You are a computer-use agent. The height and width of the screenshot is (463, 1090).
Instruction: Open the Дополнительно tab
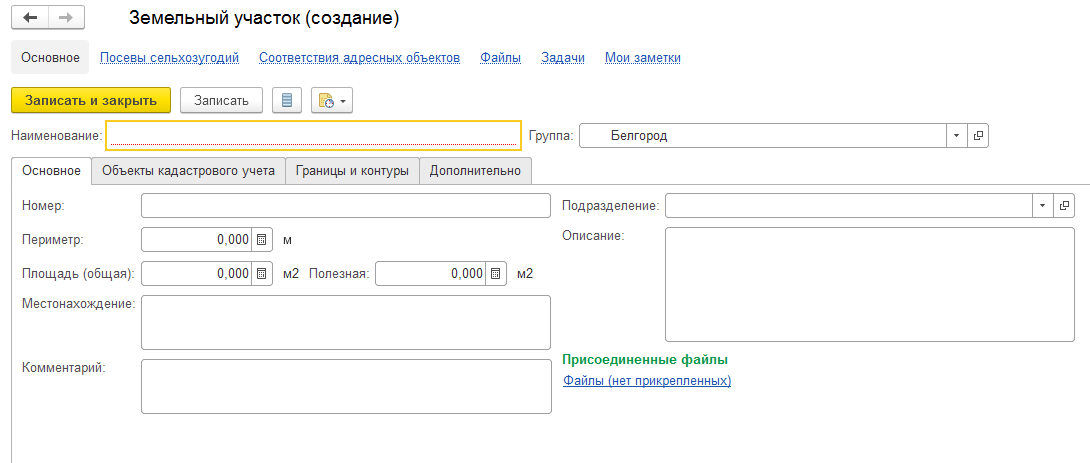pyautogui.click(x=475, y=171)
